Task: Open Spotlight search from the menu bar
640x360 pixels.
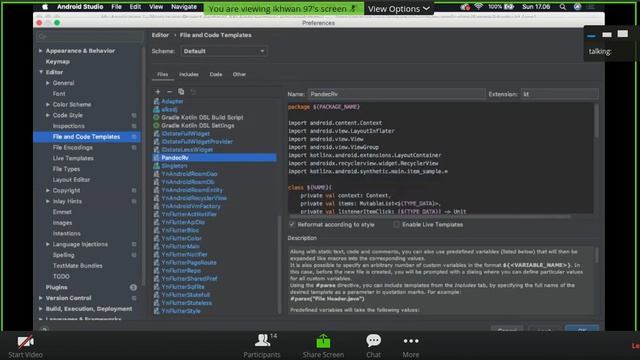Action: 562,7
